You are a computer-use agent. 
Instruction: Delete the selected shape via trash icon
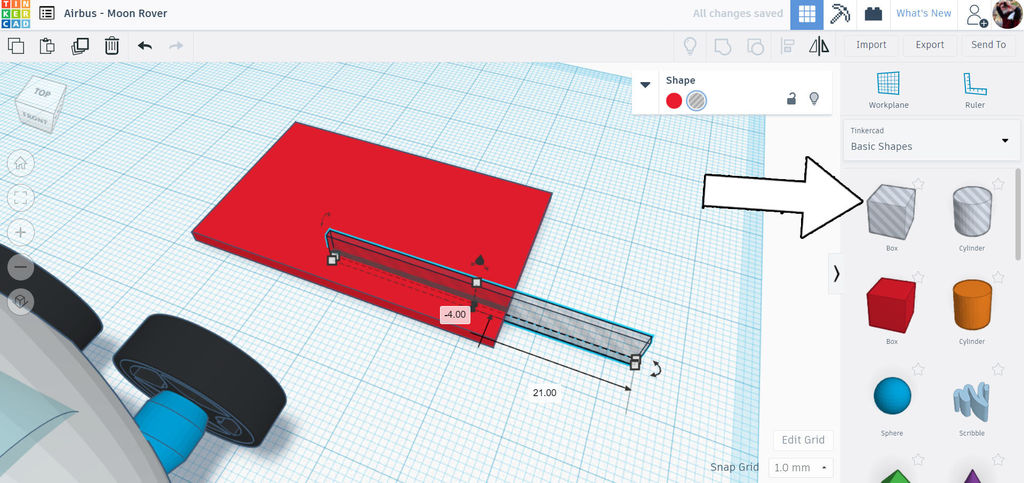click(112, 46)
